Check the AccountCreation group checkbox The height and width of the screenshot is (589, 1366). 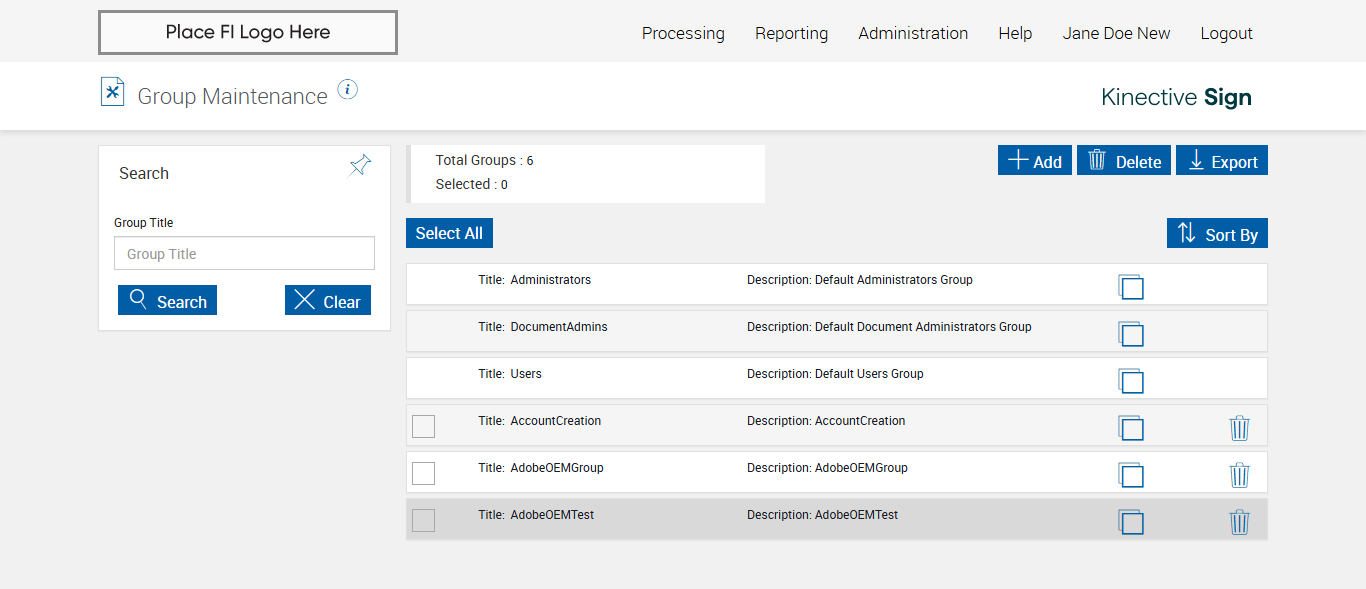424,426
